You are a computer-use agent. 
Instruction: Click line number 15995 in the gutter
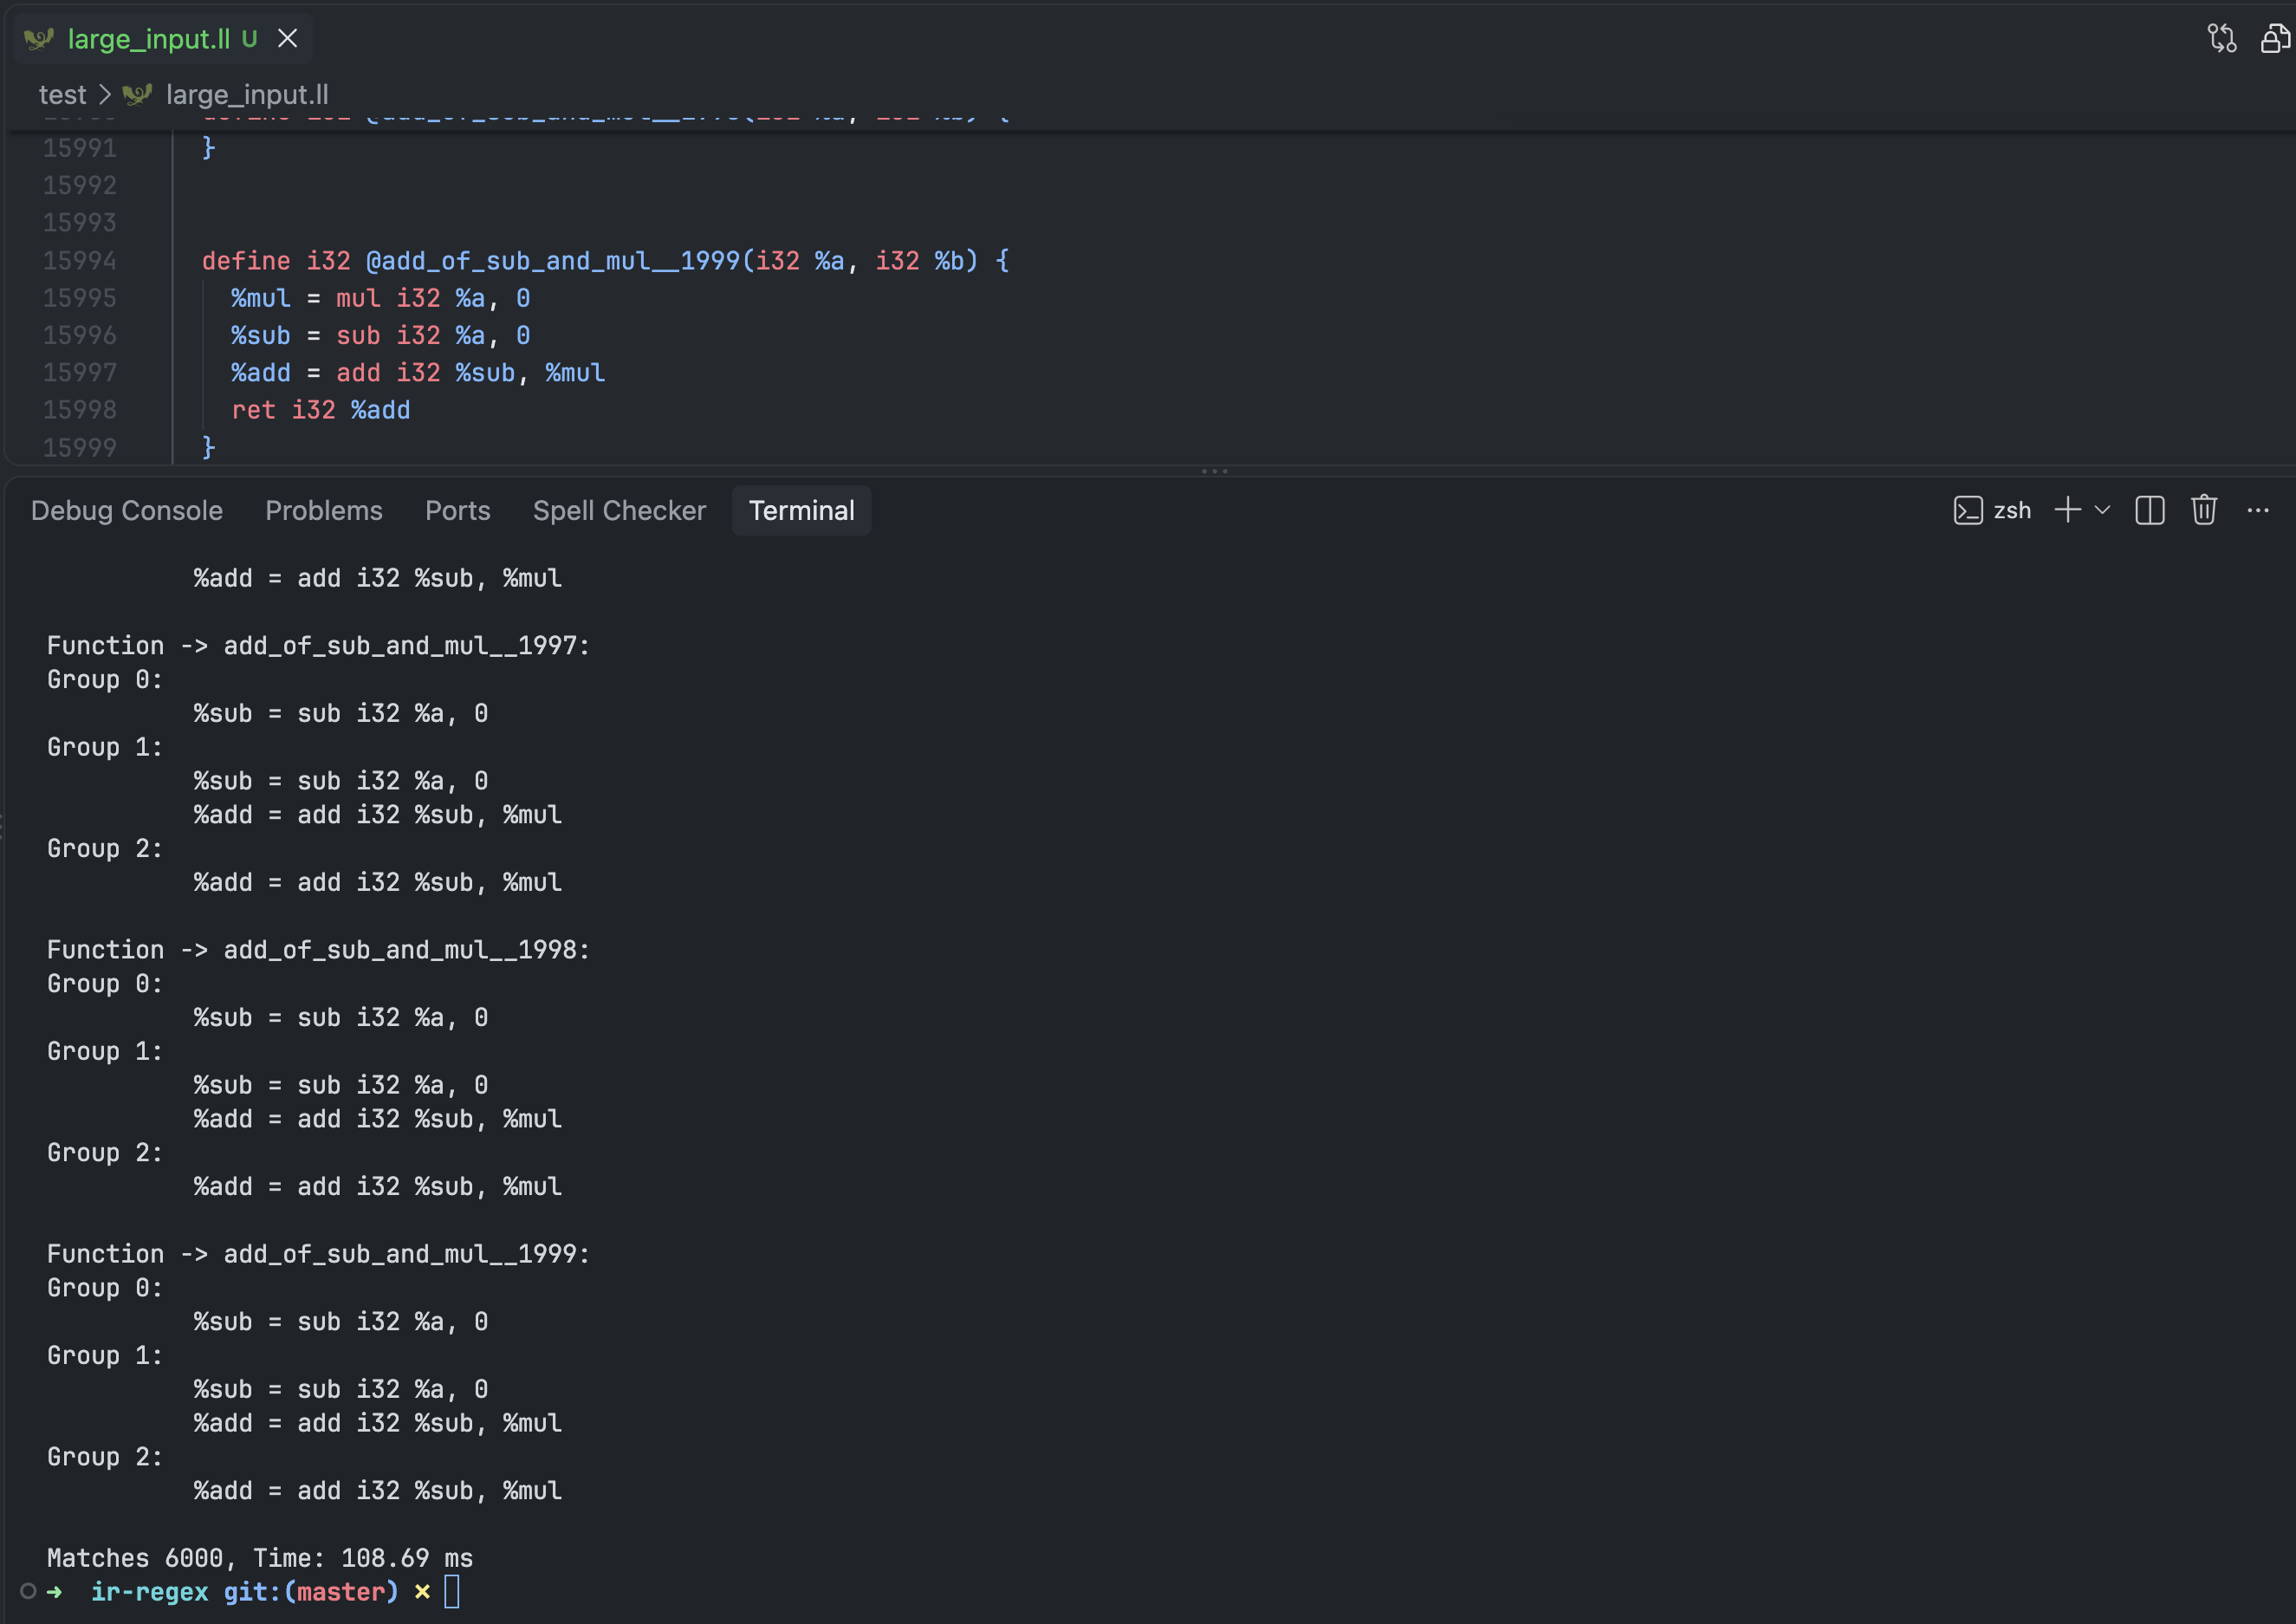(x=80, y=298)
